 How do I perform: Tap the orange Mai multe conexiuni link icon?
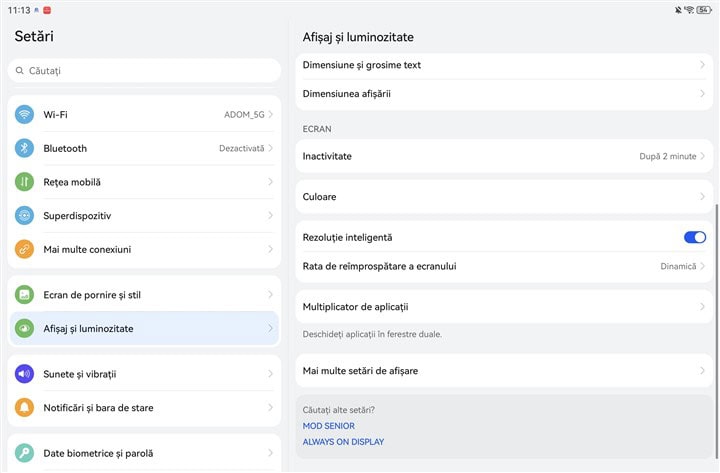[24, 249]
